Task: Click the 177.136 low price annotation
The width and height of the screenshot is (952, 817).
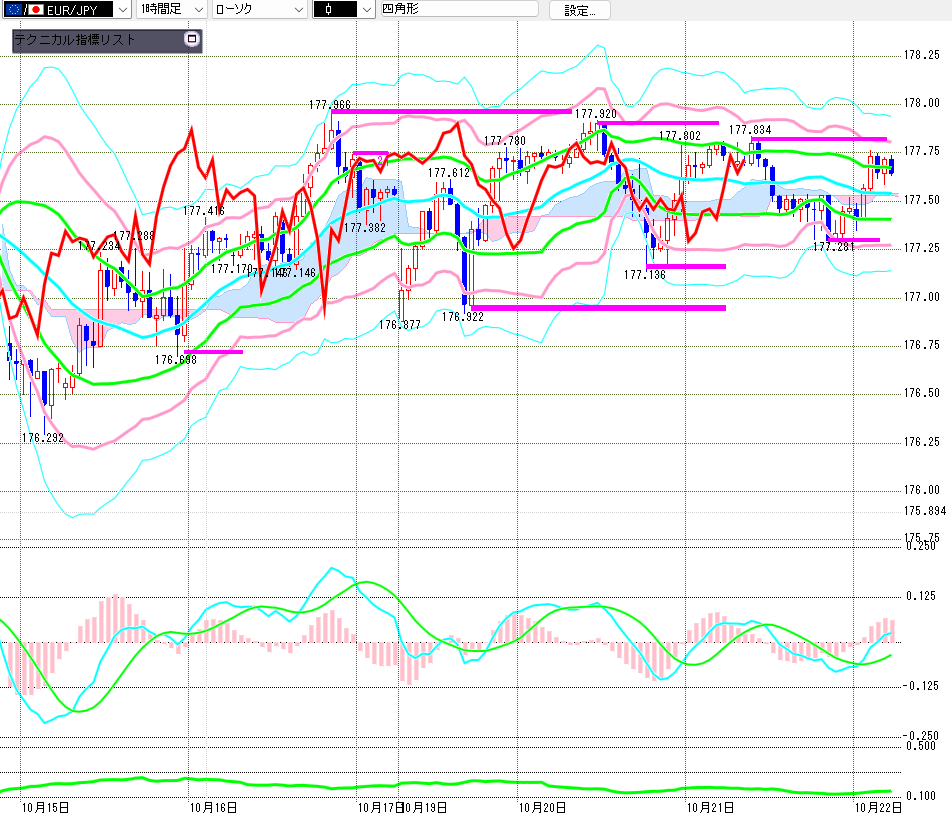Action: click(645, 275)
